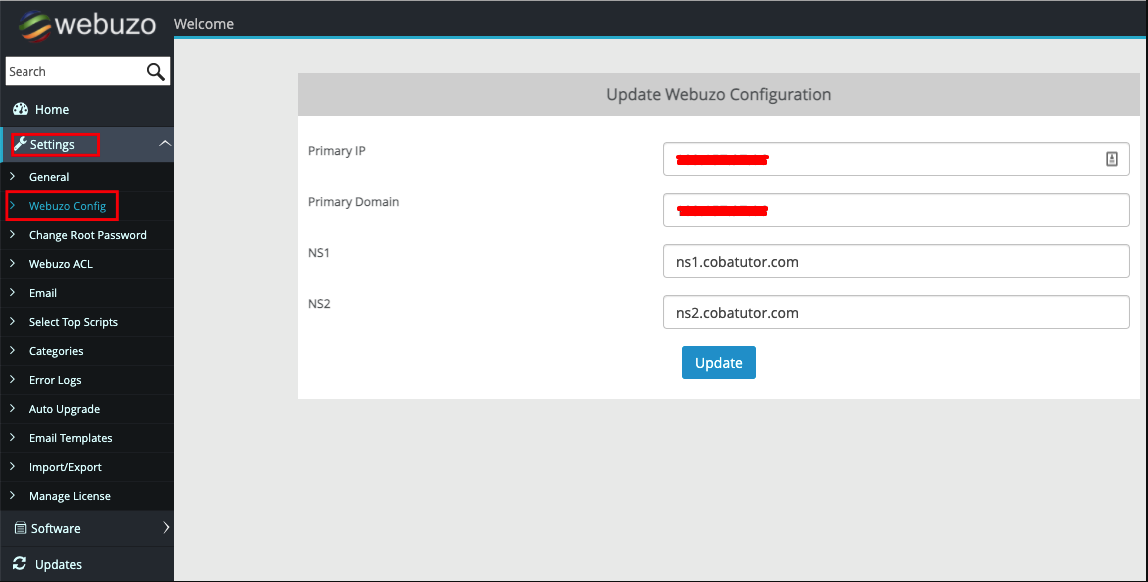Go to Email Templates settings
Image resolution: width=1148 pixels, height=582 pixels.
pos(70,438)
